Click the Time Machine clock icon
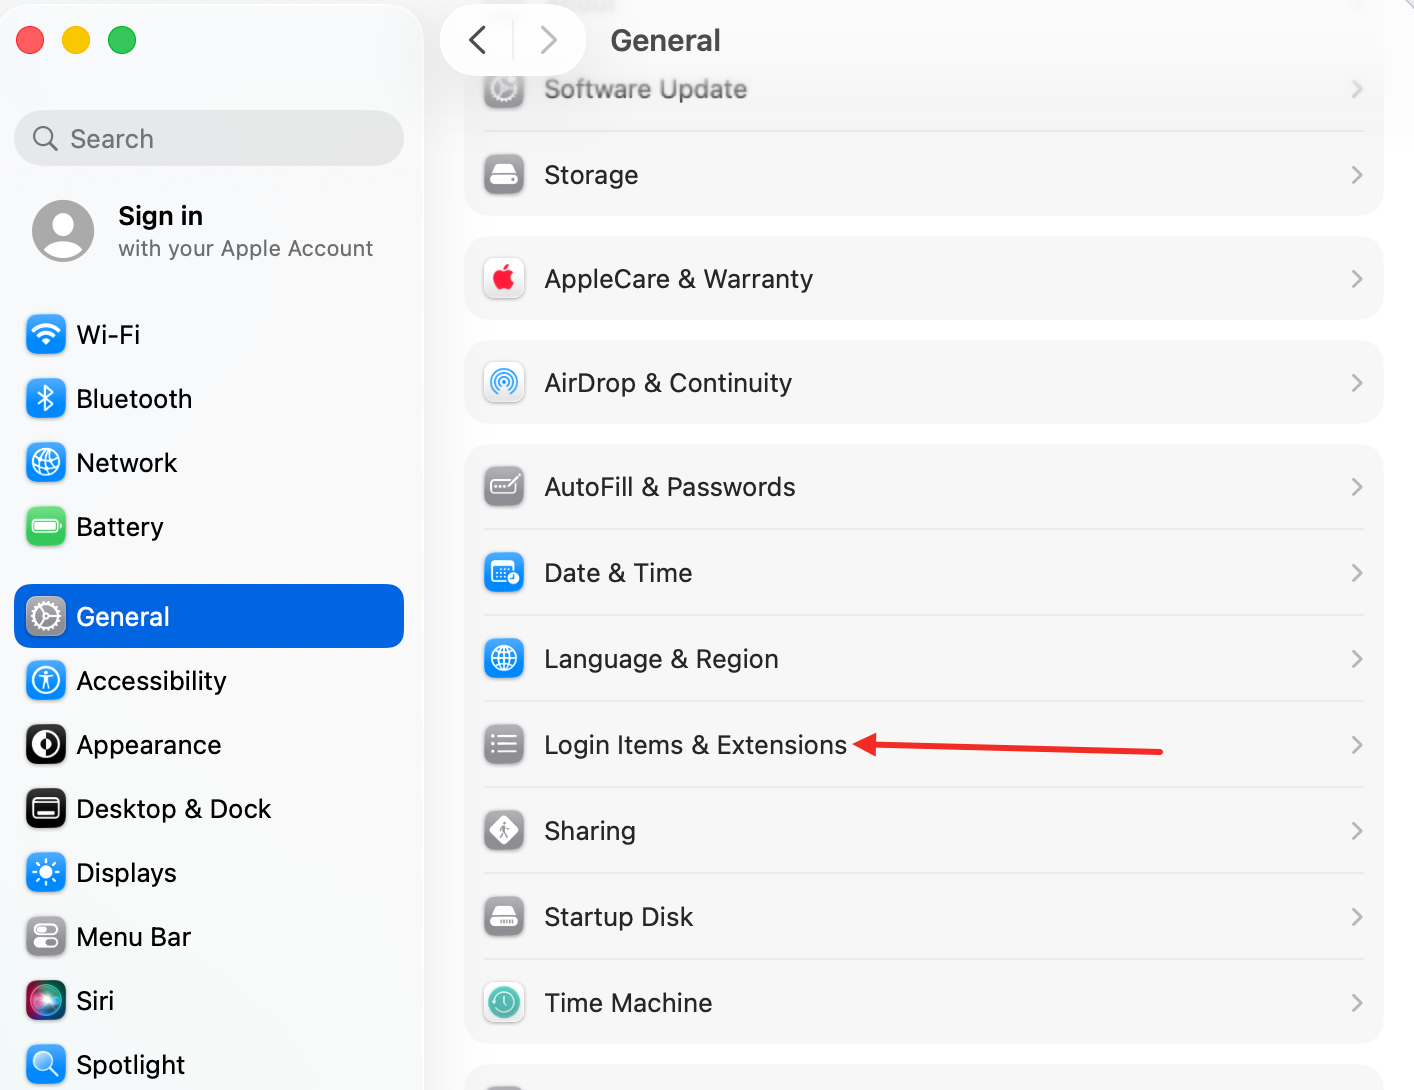Viewport: 1414px width, 1090px height. click(x=504, y=1003)
